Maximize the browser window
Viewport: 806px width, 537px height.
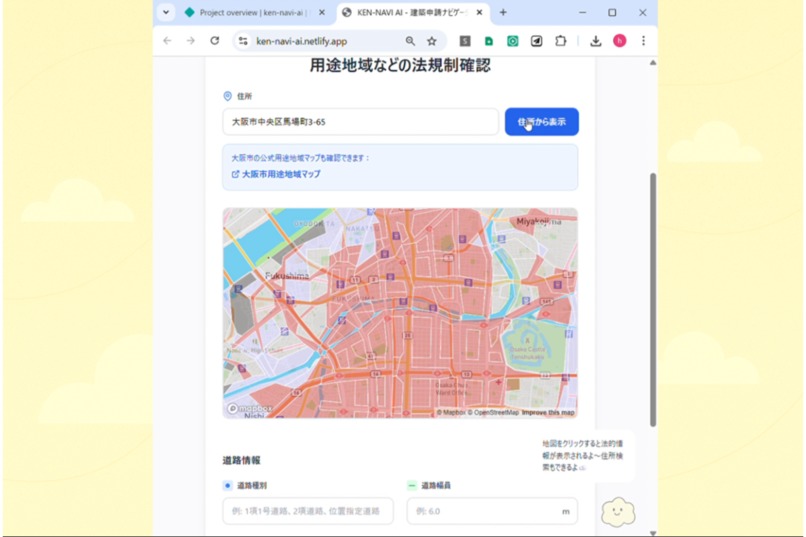612,12
